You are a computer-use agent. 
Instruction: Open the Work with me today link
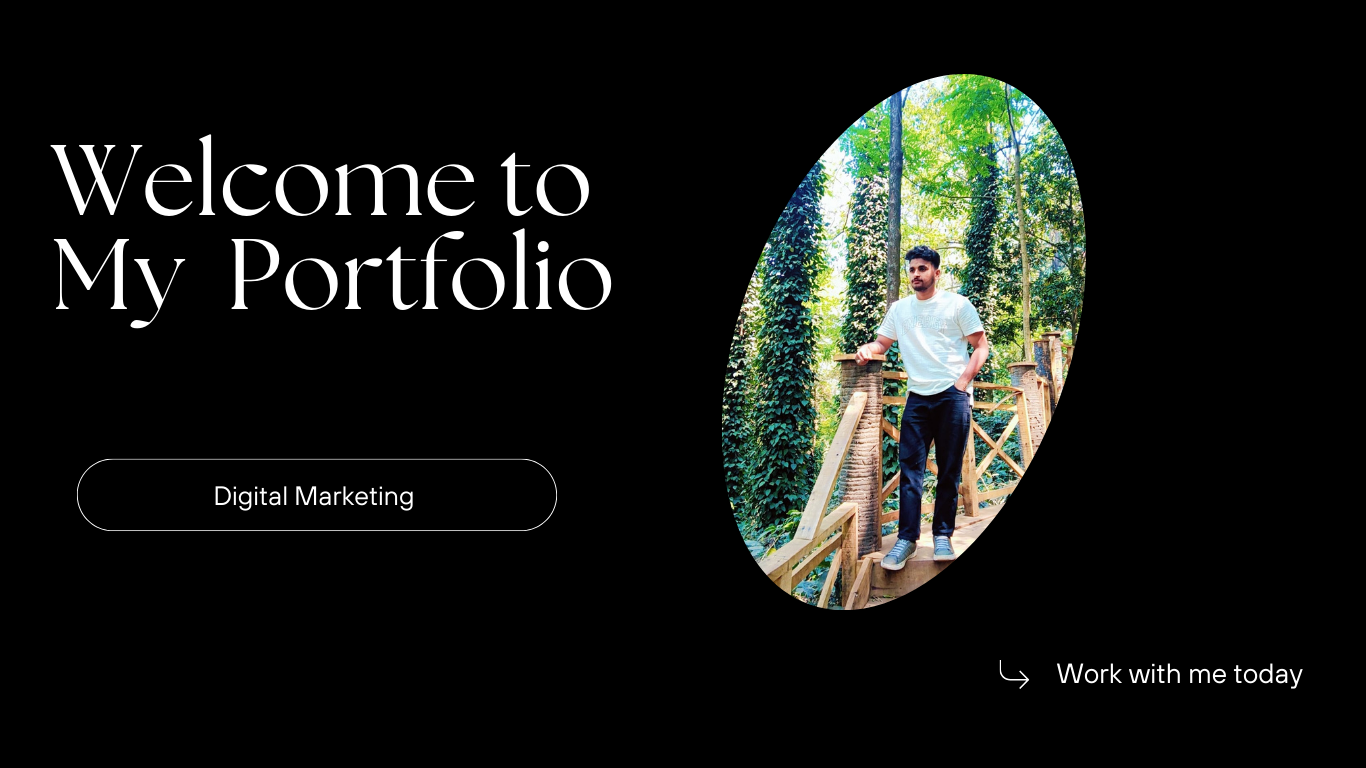point(1179,675)
